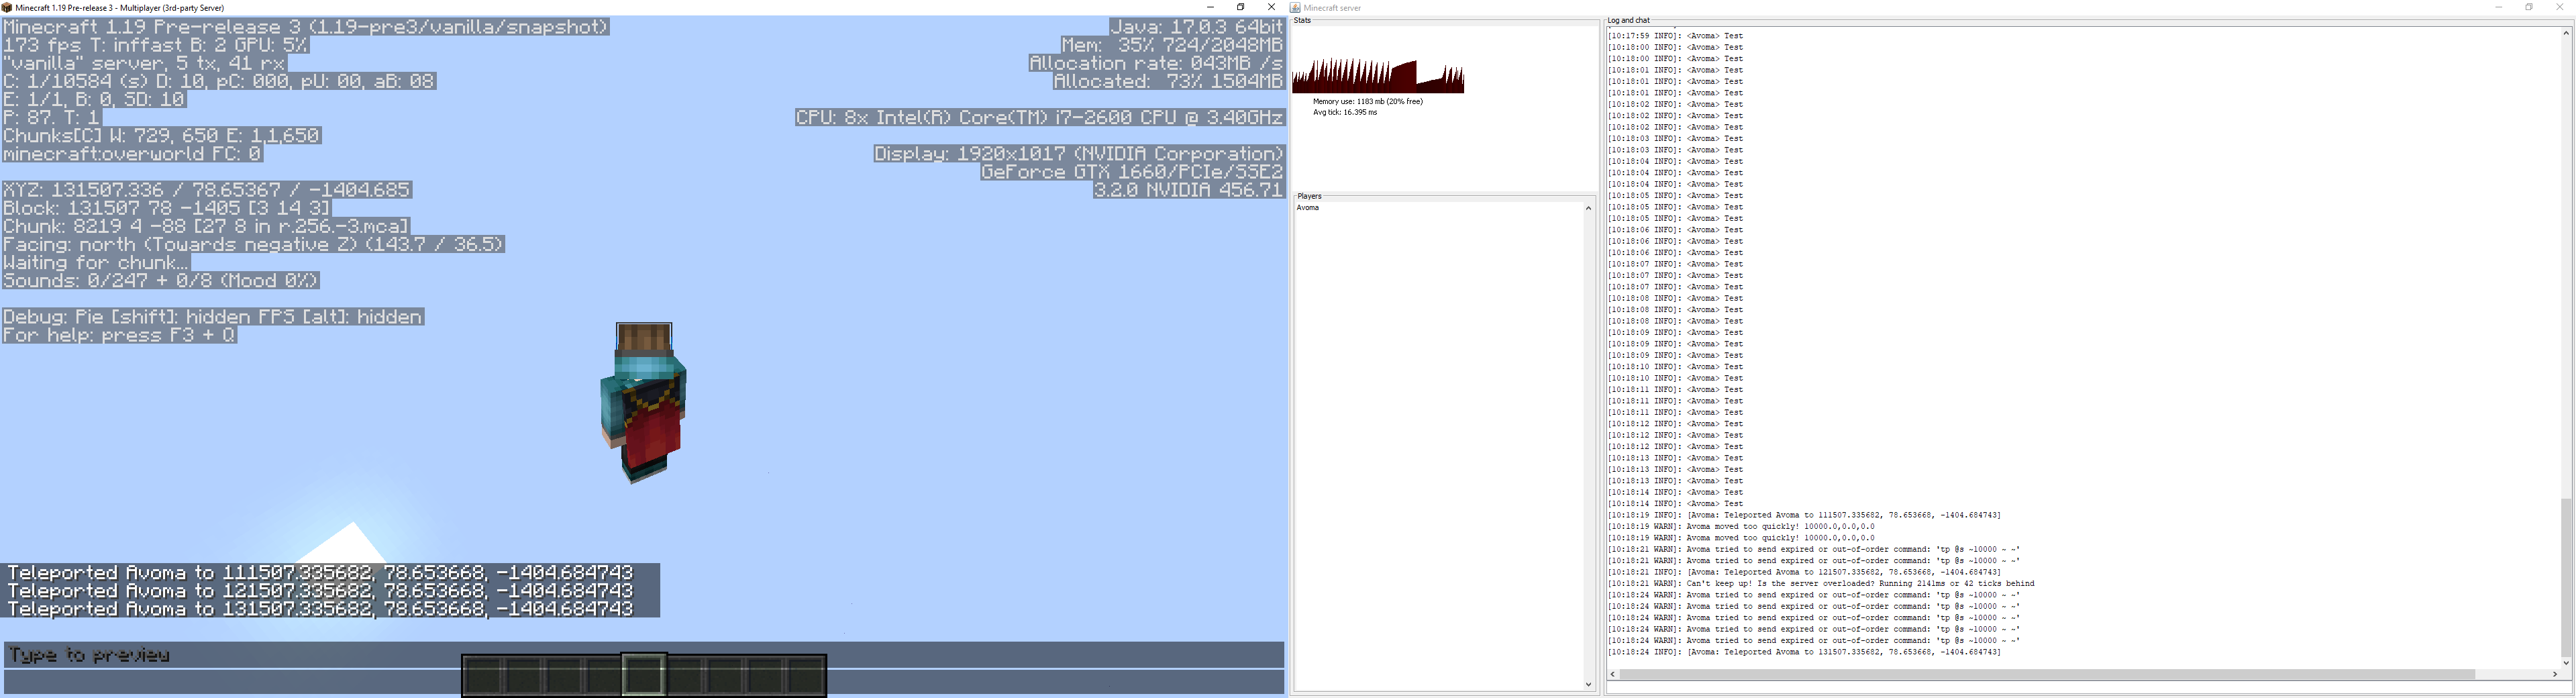Viewport: 2576px width, 698px height.
Task: Select the last hotbar slot in Minecraft
Action: pyautogui.click(x=805, y=675)
